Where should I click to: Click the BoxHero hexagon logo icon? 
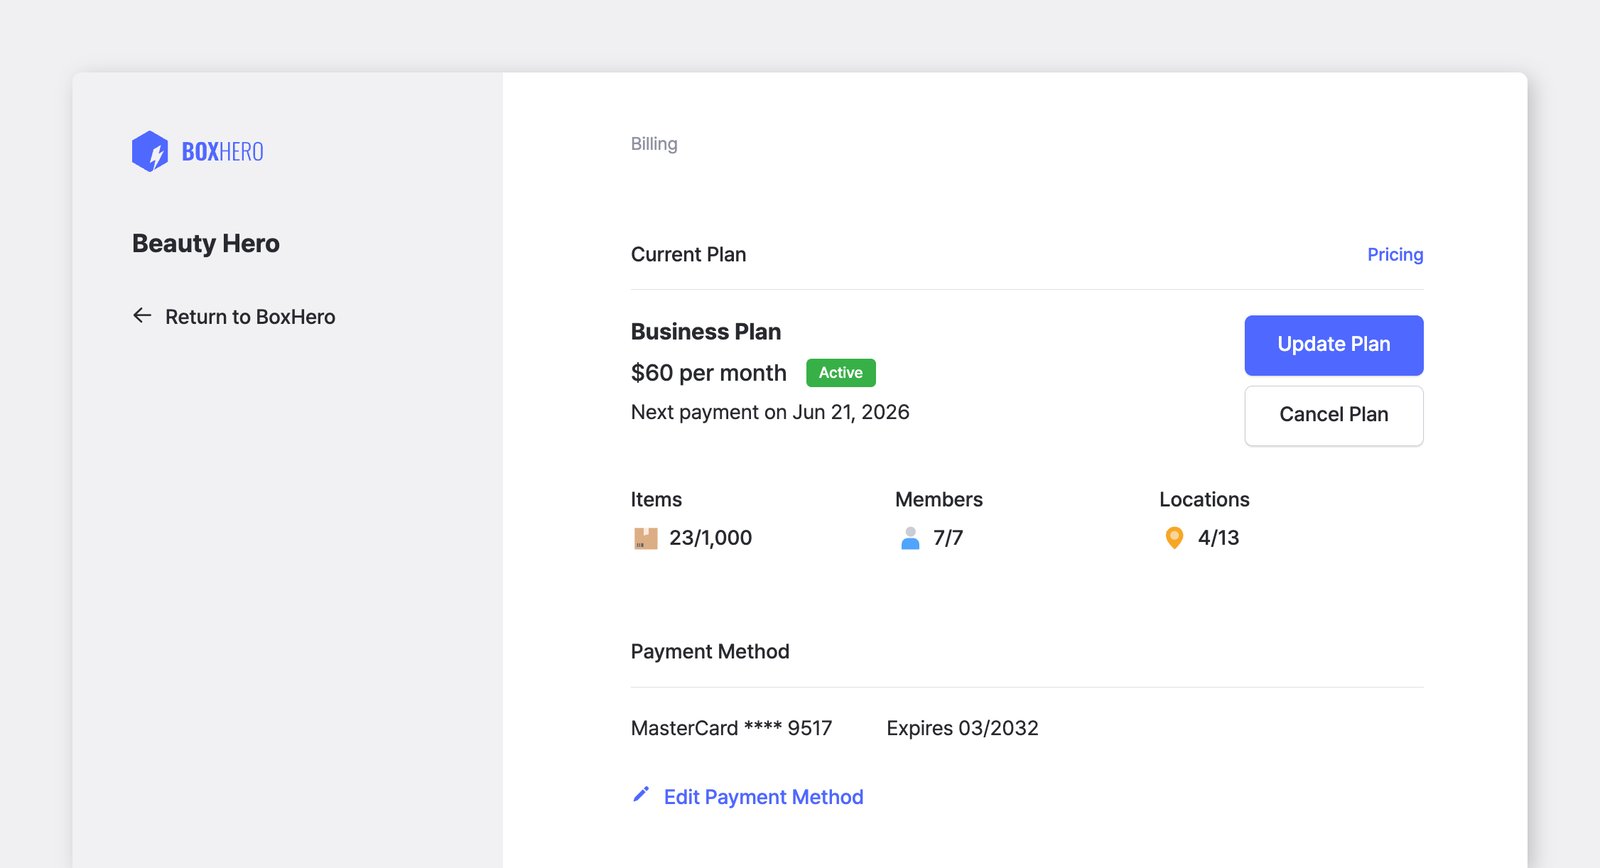point(150,151)
